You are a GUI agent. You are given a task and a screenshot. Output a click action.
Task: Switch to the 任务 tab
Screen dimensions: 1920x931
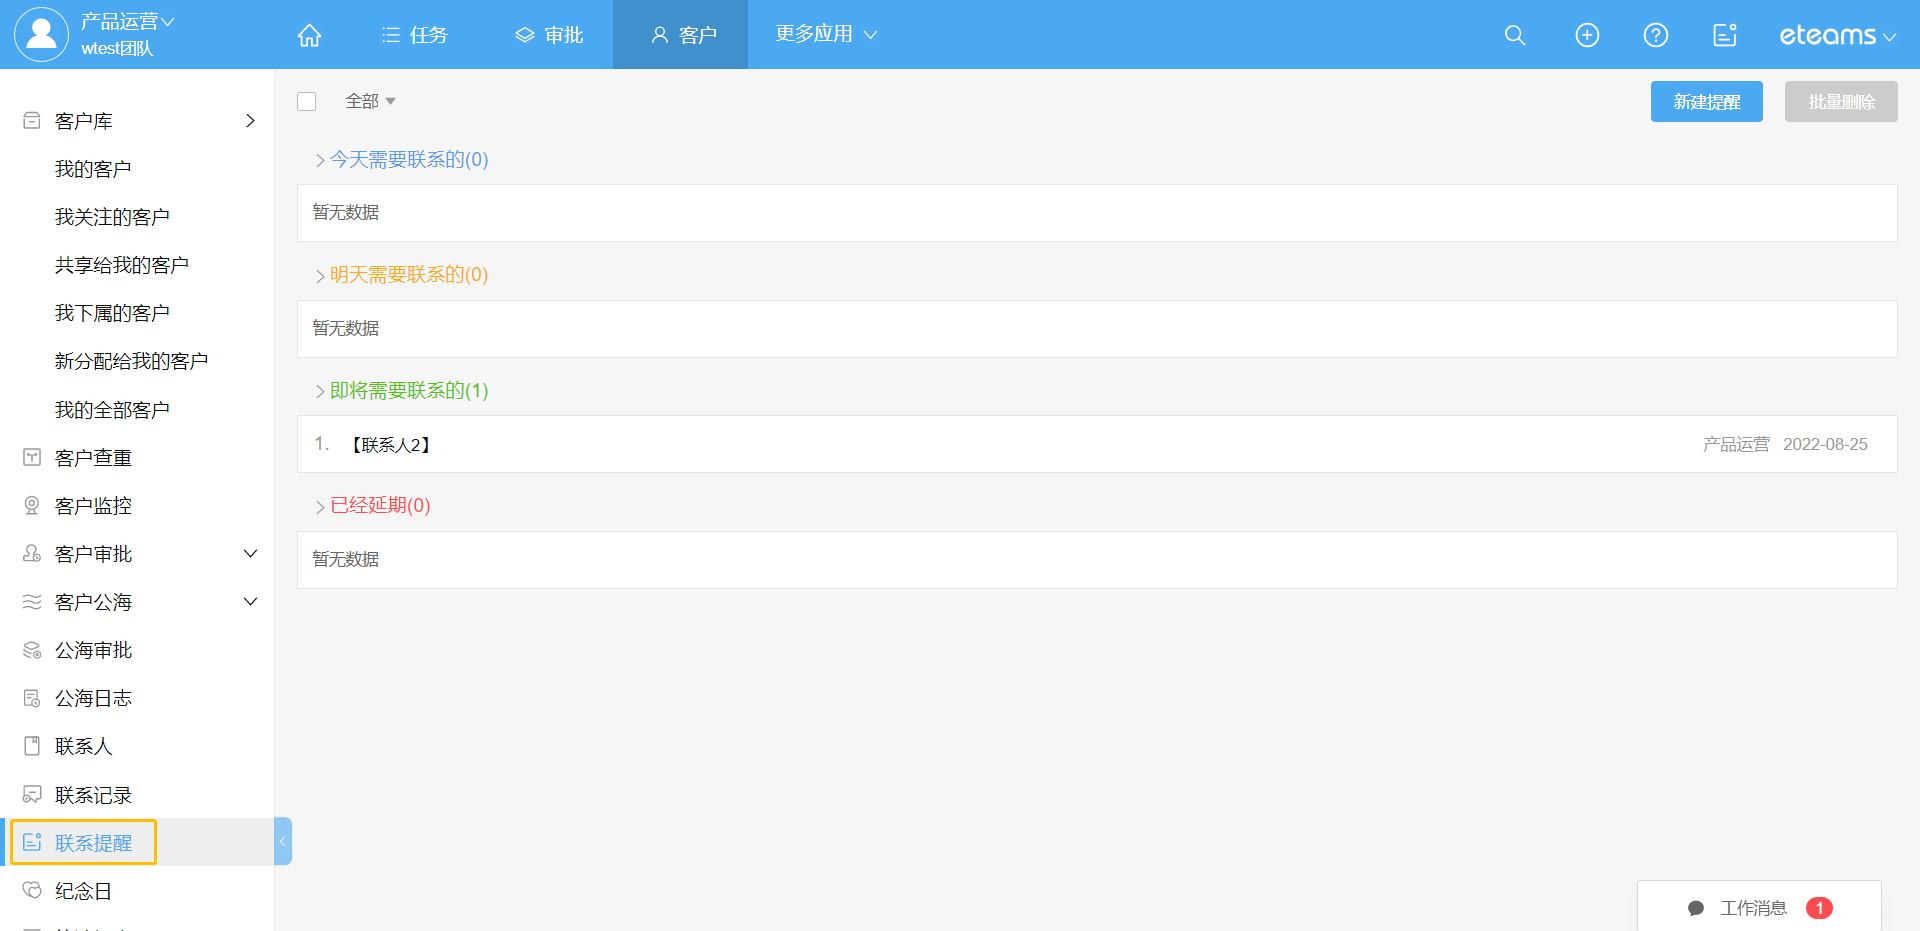pyautogui.click(x=415, y=35)
